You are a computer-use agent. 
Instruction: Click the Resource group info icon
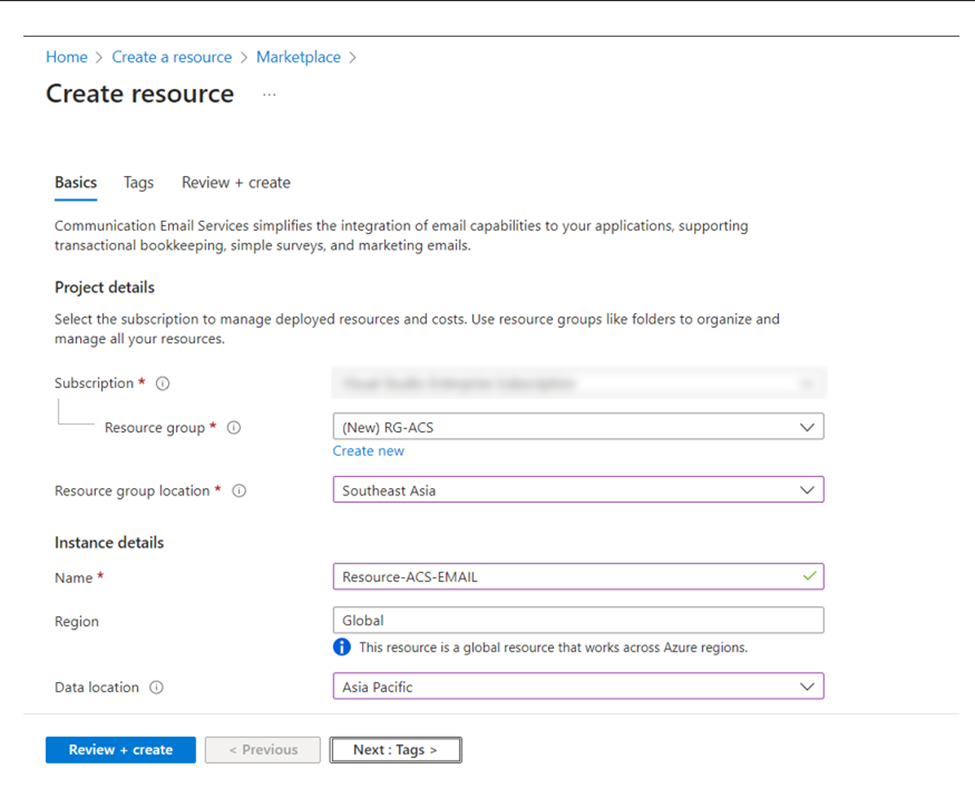(x=234, y=427)
